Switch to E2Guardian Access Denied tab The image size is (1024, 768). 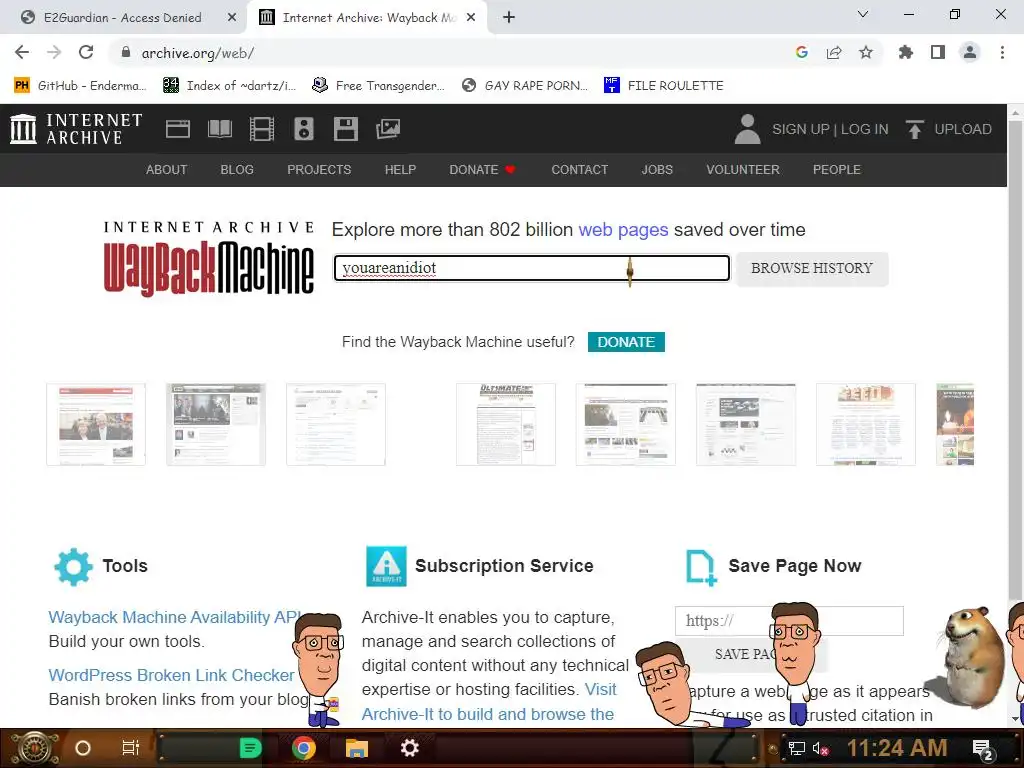[123, 18]
